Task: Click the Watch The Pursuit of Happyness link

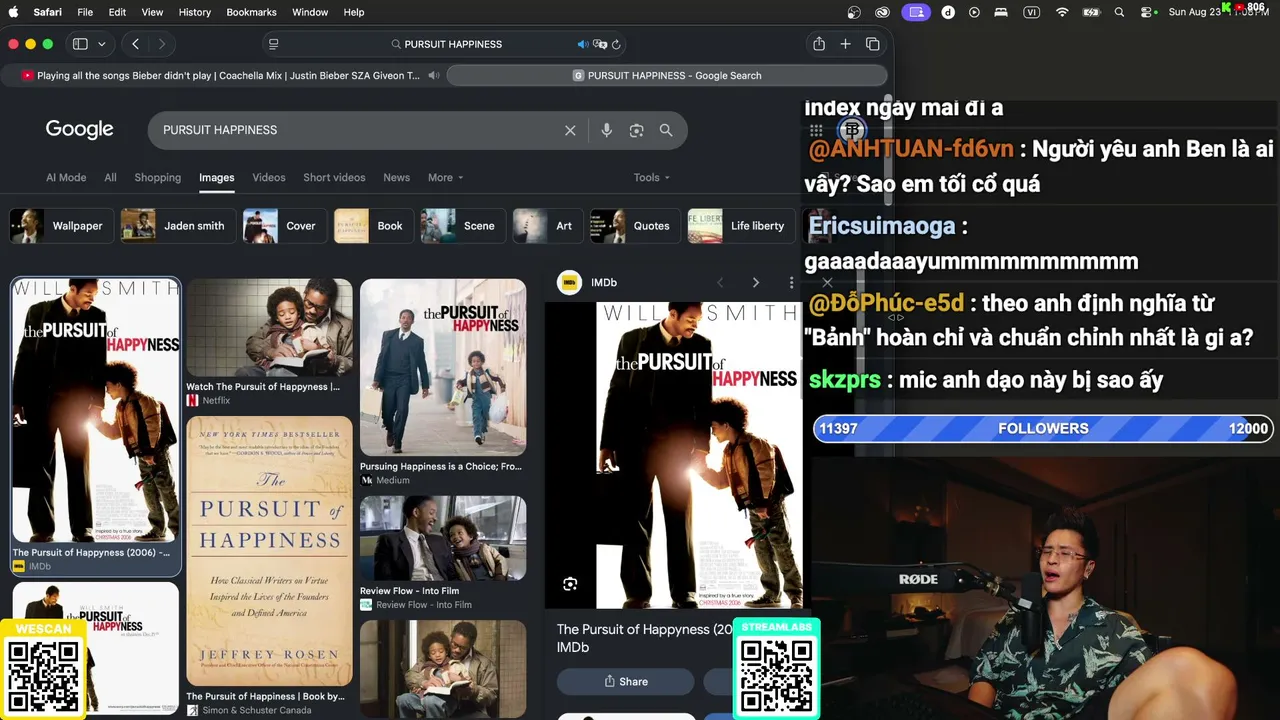Action: (x=263, y=387)
